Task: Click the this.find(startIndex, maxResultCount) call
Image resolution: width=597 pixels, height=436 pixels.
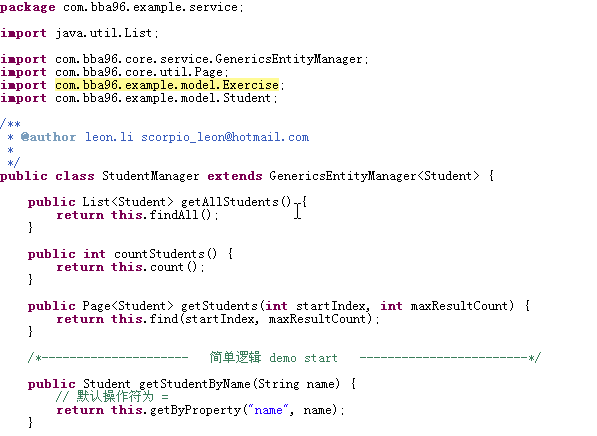Action: (x=242, y=319)
